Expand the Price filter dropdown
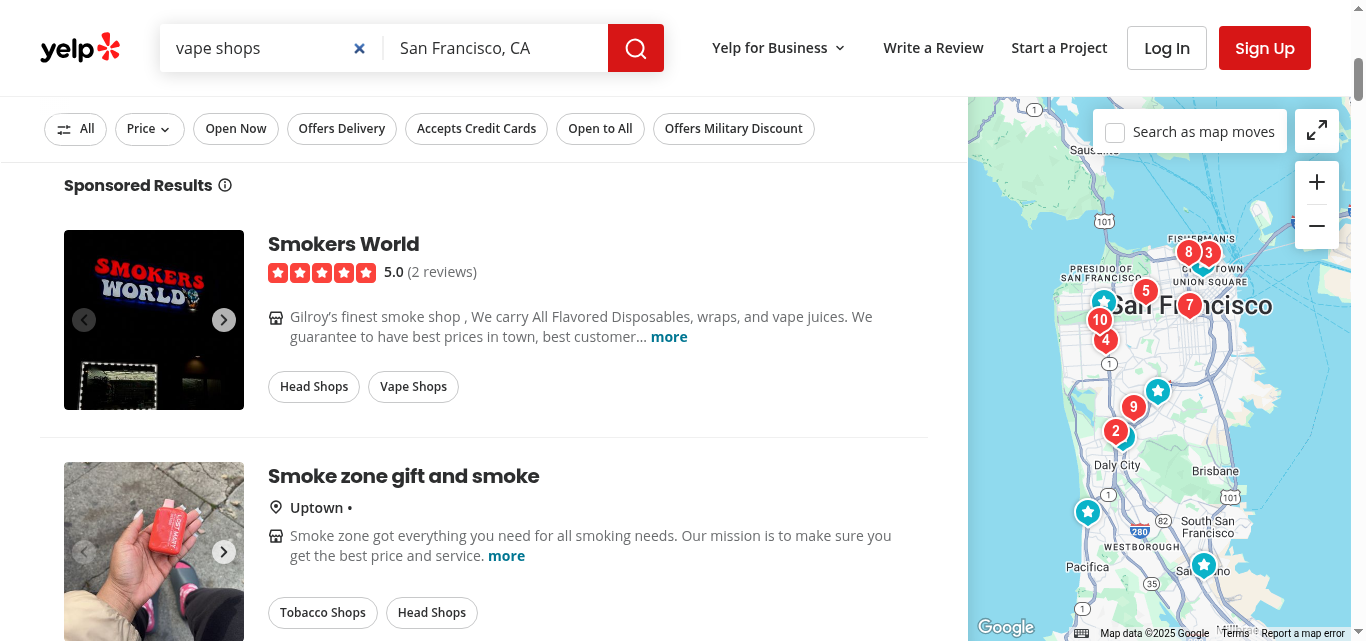 (149, 129)
